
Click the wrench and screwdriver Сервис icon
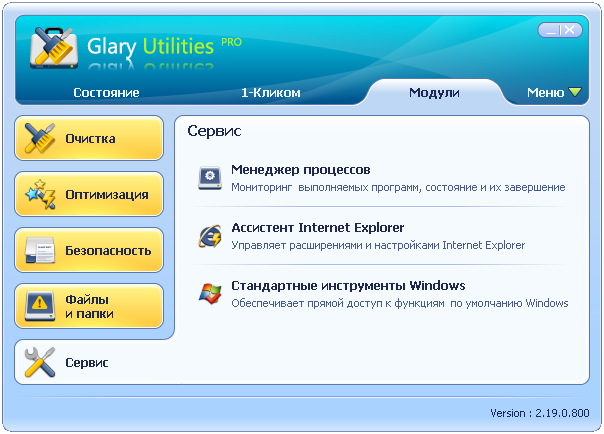[x=40, y=362]
